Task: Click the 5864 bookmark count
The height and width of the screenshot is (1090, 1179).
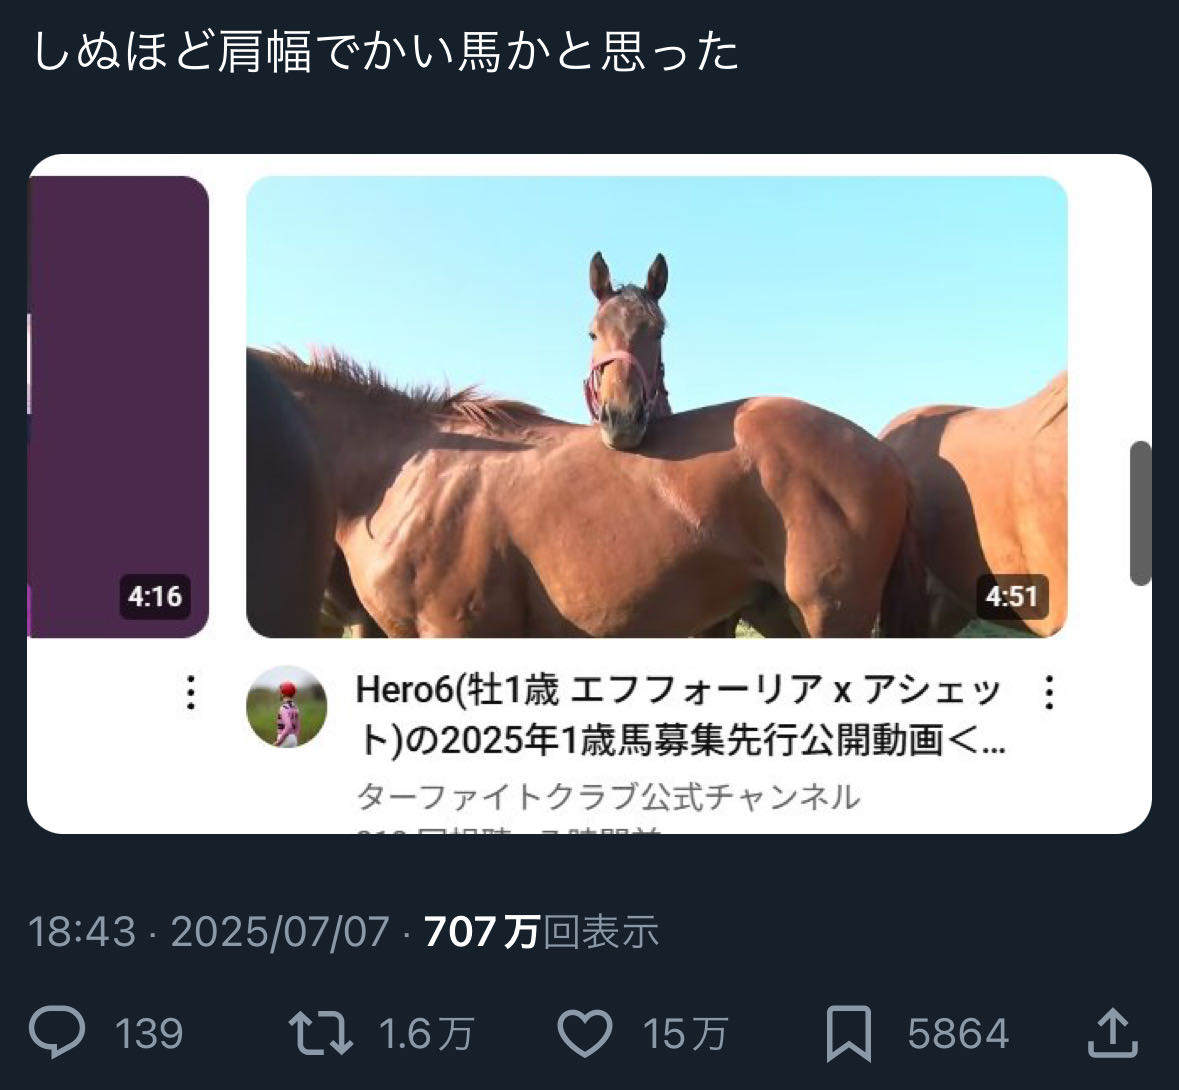Action: (x=958, y=1034)
